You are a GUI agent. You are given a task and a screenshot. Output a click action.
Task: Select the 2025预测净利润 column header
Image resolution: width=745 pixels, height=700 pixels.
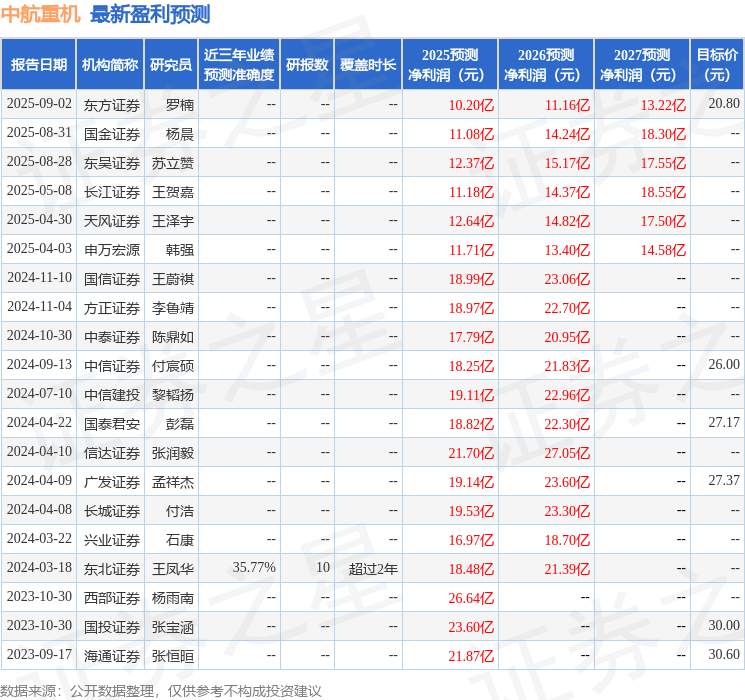click(x=450, y=65)
